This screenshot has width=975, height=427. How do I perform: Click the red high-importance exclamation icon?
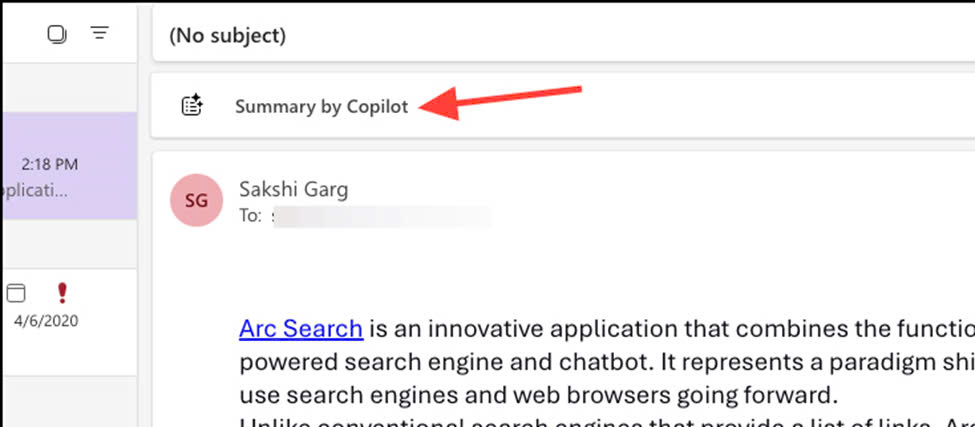[x=62, y=293]
